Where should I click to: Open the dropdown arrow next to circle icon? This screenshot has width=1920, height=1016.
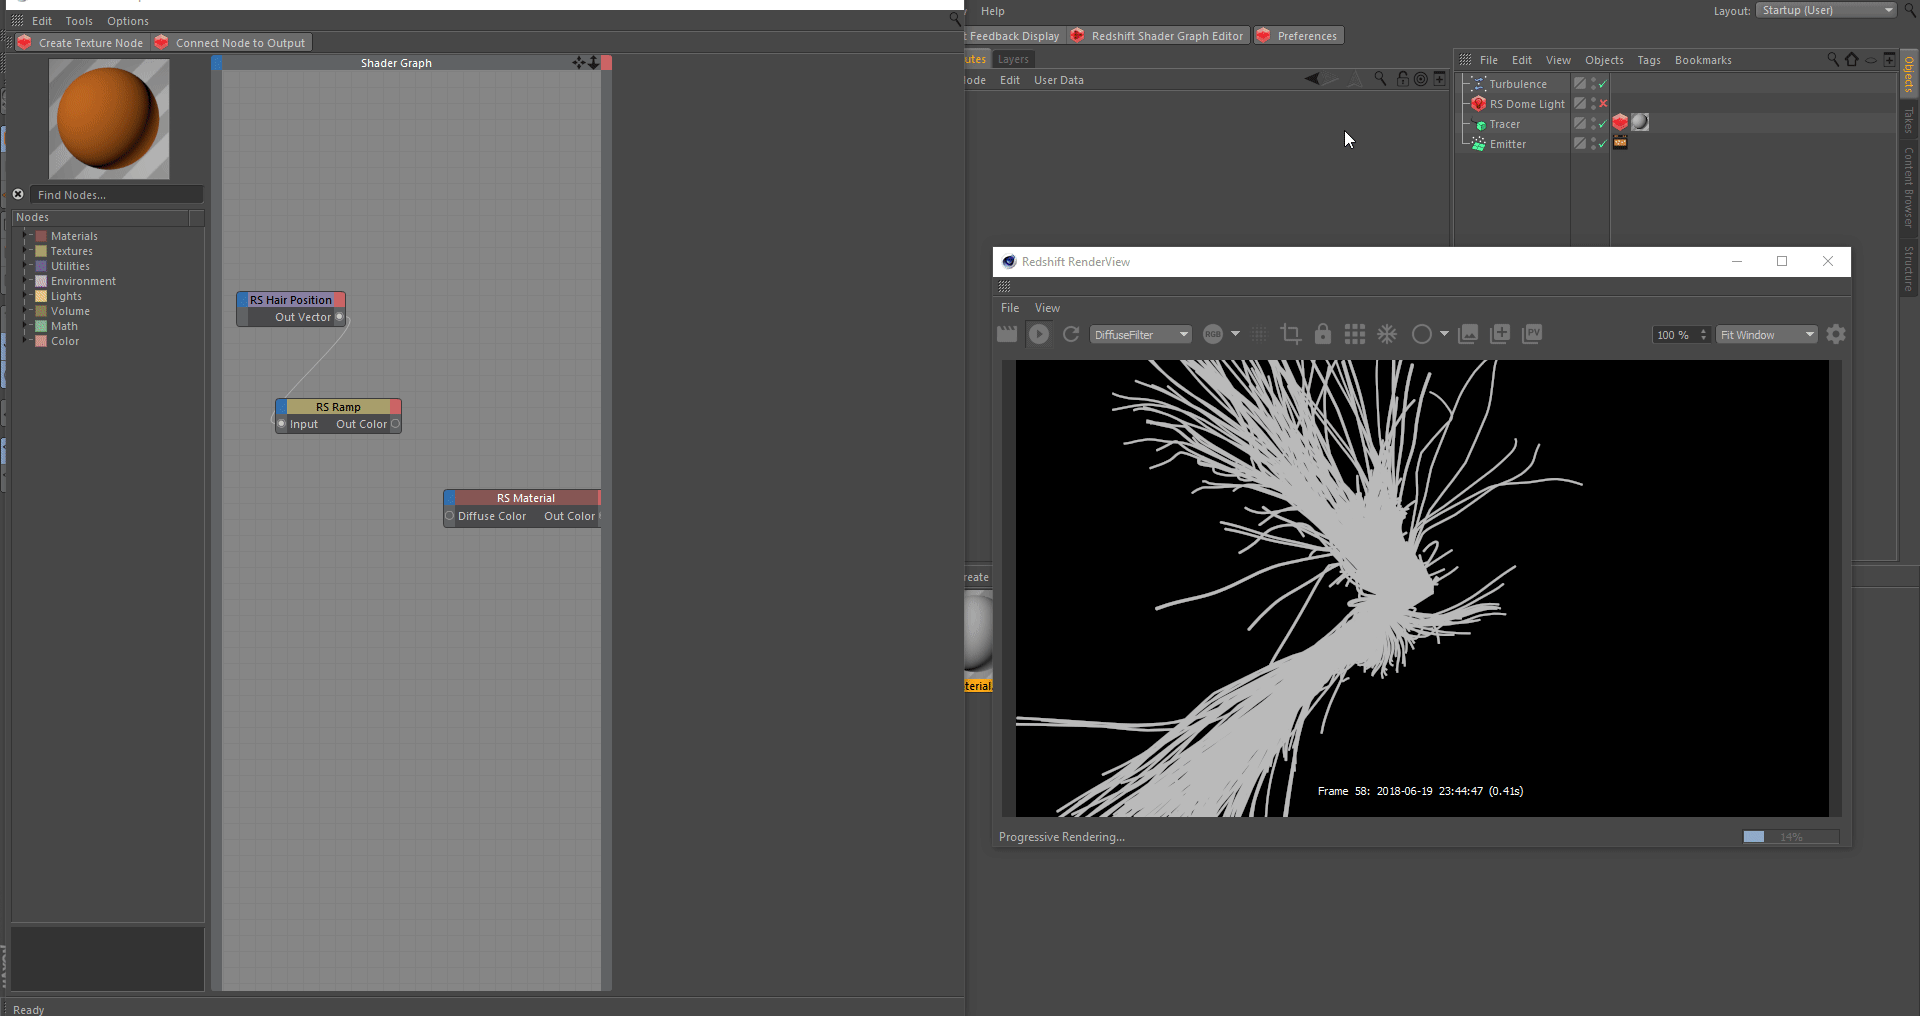(1444, 334)
